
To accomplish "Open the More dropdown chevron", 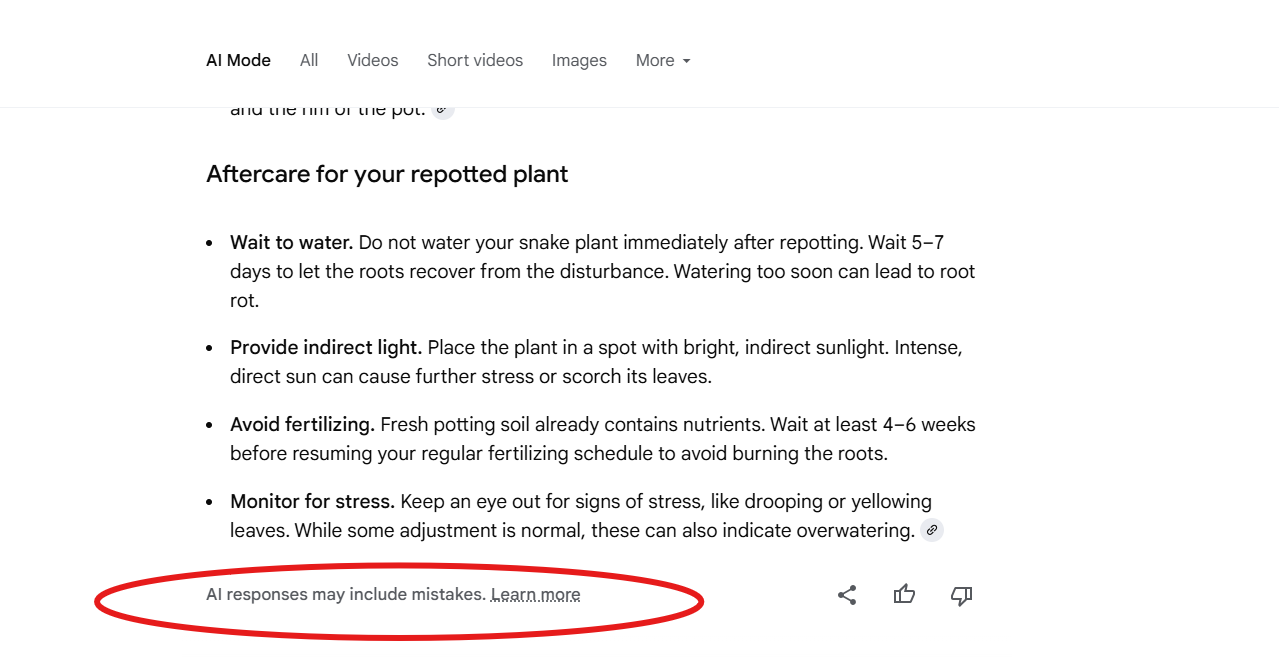I will [x=686, y=61].
